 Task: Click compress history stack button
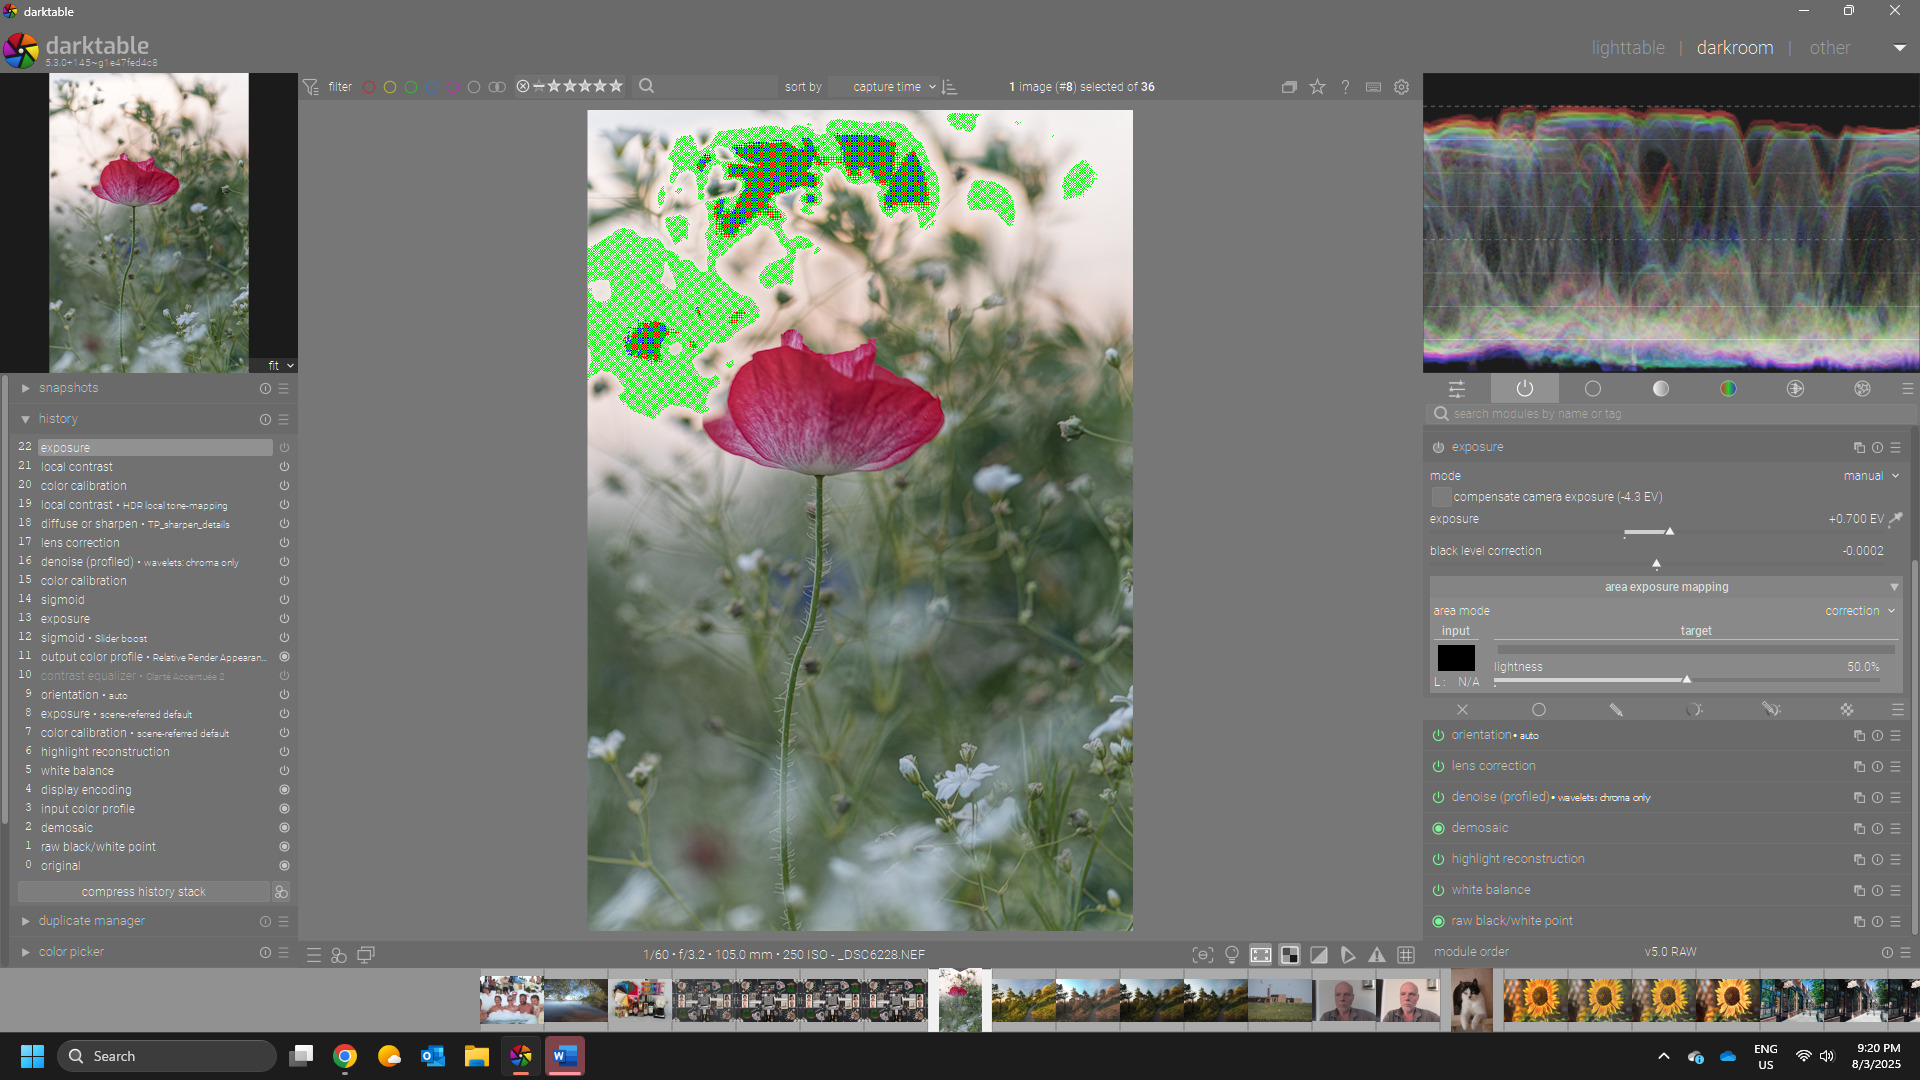tap(143, 892)
